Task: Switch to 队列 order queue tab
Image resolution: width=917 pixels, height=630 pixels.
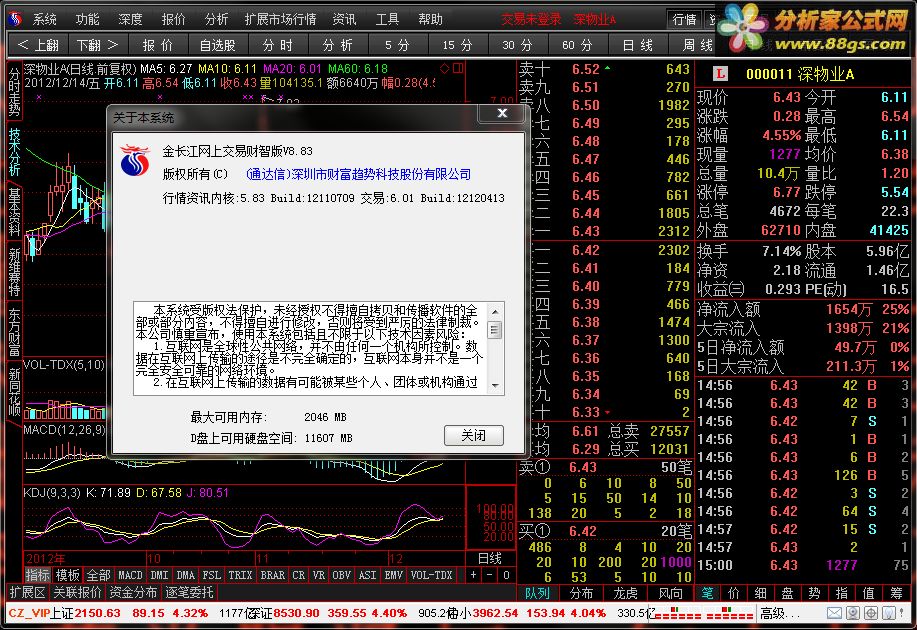Action: 537,593
